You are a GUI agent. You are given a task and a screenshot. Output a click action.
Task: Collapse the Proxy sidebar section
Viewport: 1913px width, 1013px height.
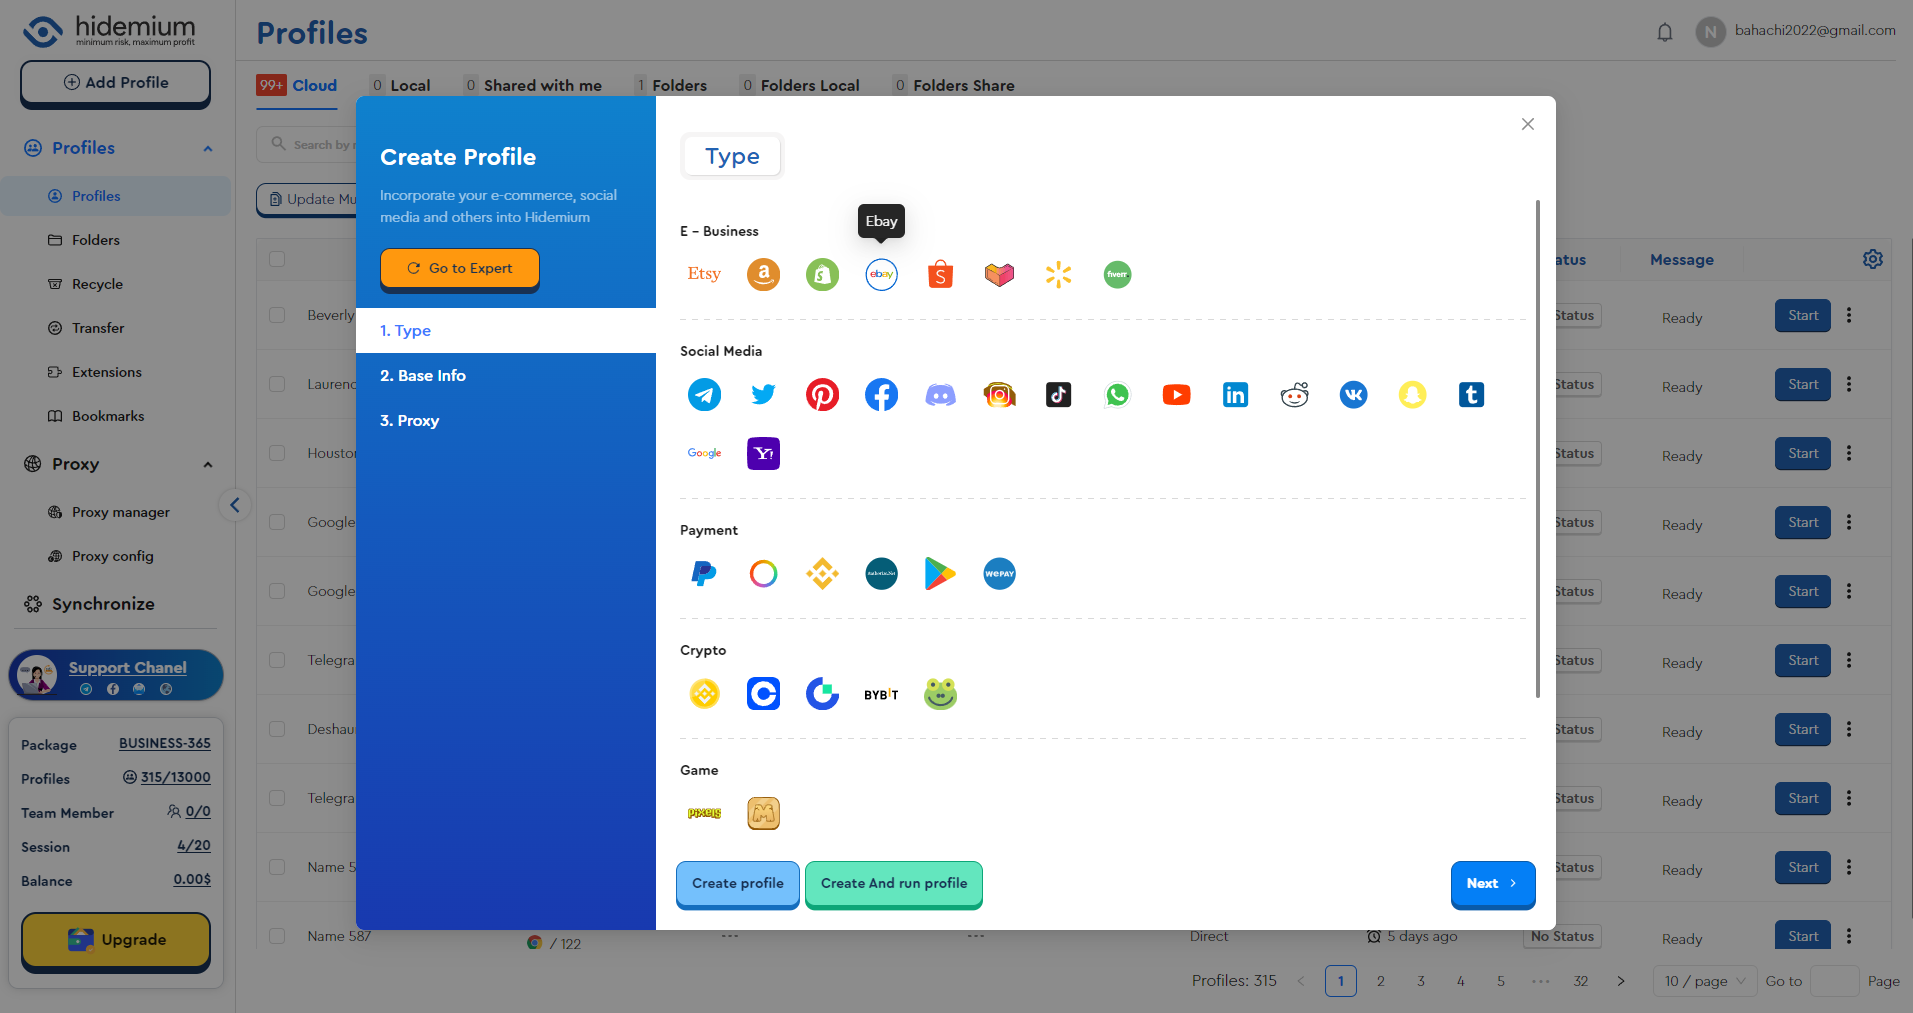point(208,464)
